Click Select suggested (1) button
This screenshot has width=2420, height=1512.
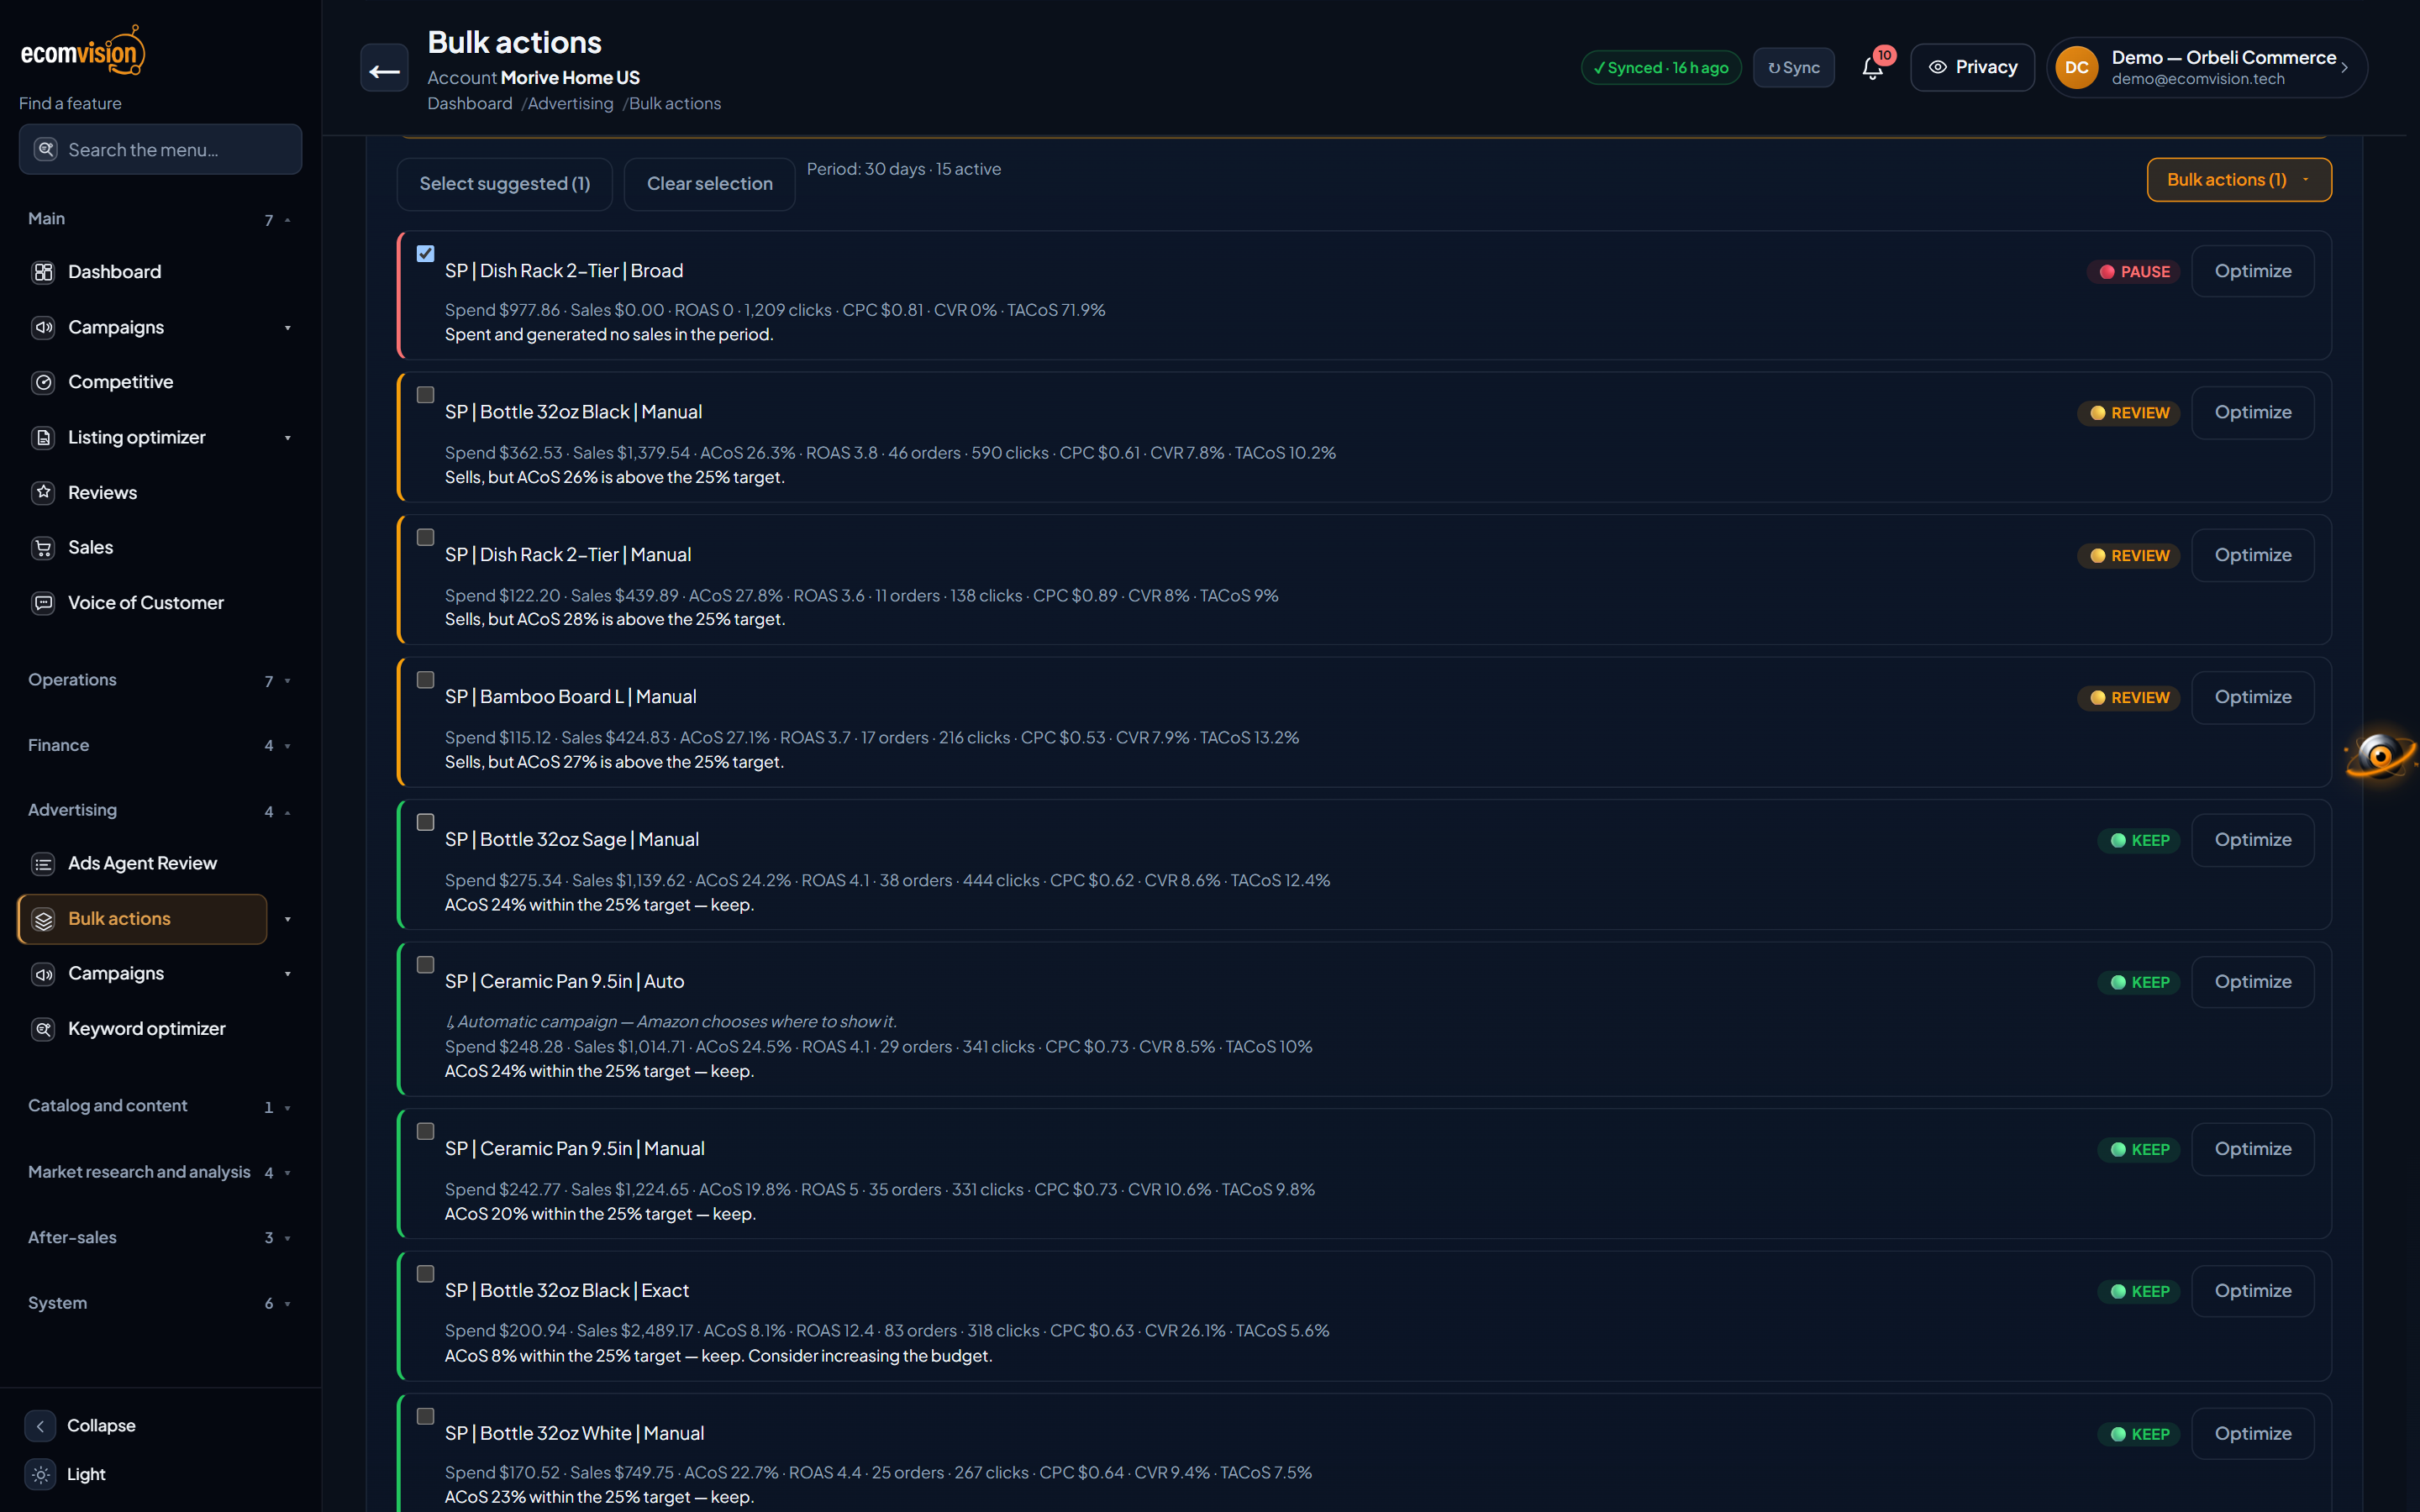pos(505,184)
